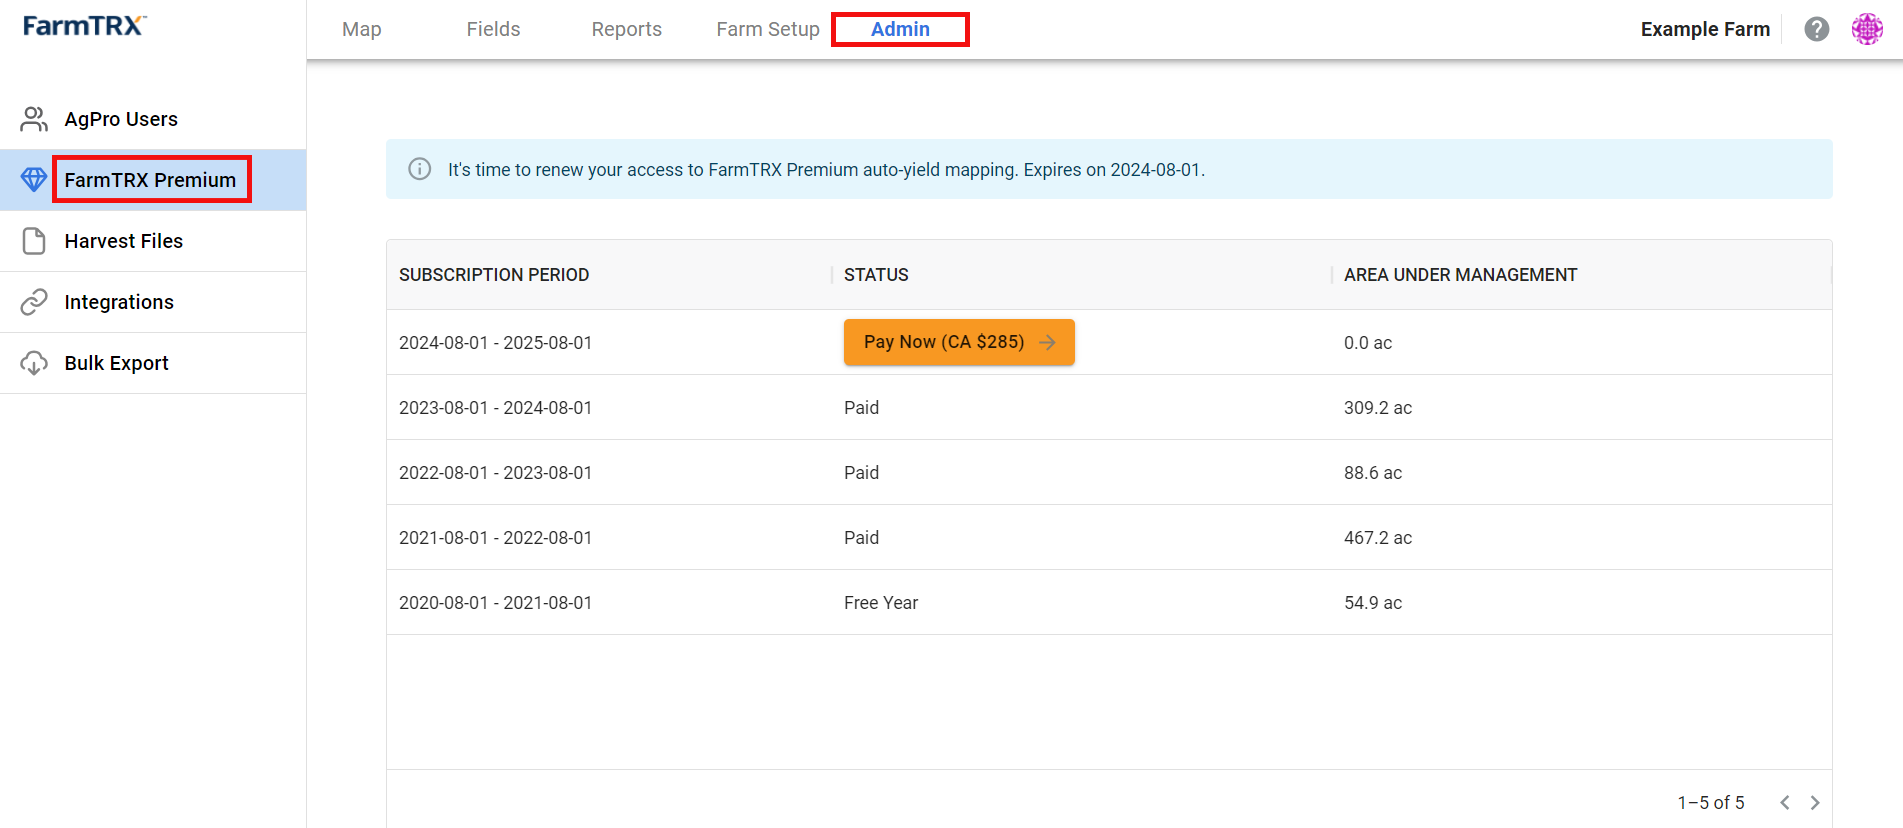Click the Example Farm name
Viewport: 1903px width, 828px height.
pos(1705,29)
